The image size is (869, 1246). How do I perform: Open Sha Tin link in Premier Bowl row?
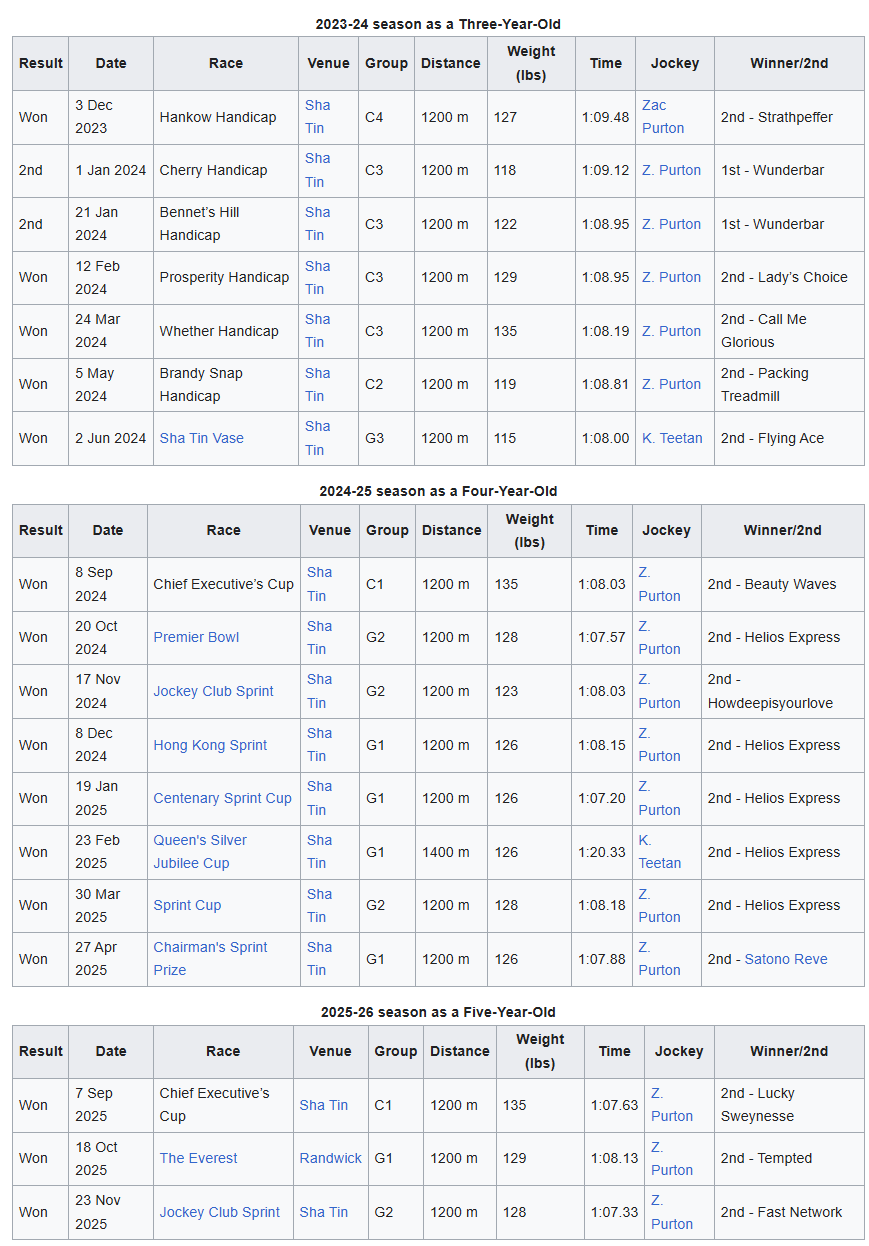(319, 637)
